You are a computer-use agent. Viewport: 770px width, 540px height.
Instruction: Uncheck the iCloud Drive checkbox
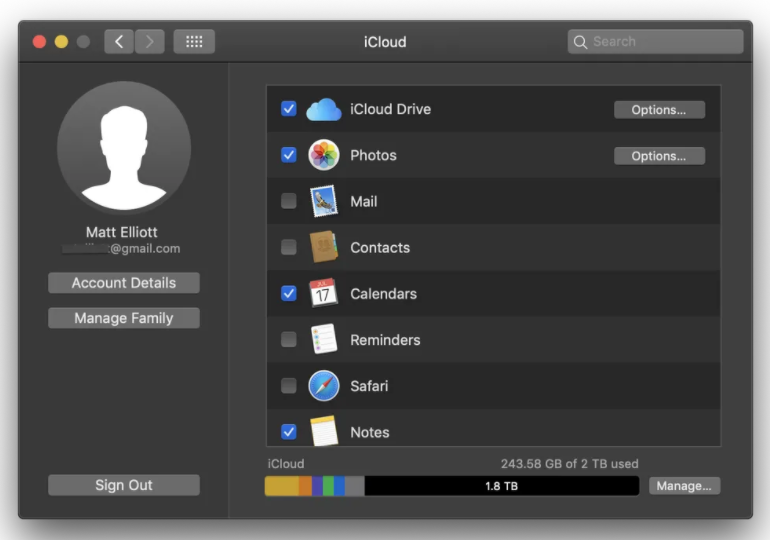[289, 108]
